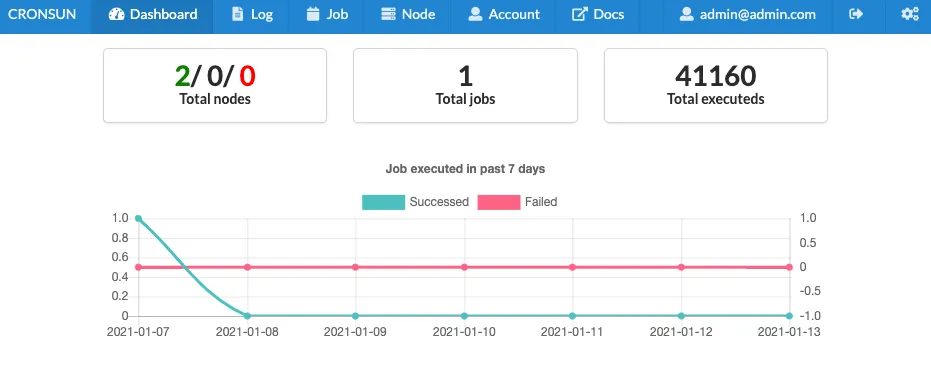Click the Successed point at 2021-01-08
This screenshot has width=931, height=380.
(247, 316)
